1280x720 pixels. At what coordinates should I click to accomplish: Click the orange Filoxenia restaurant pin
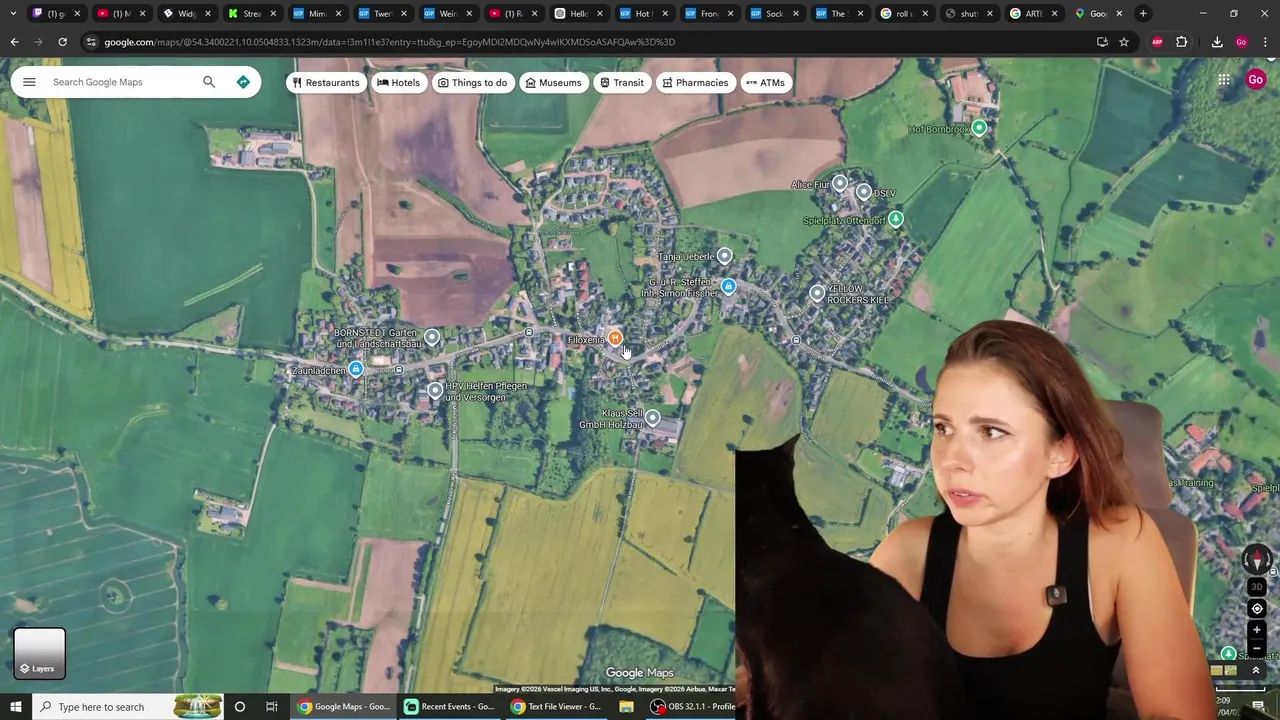(615, 339)
